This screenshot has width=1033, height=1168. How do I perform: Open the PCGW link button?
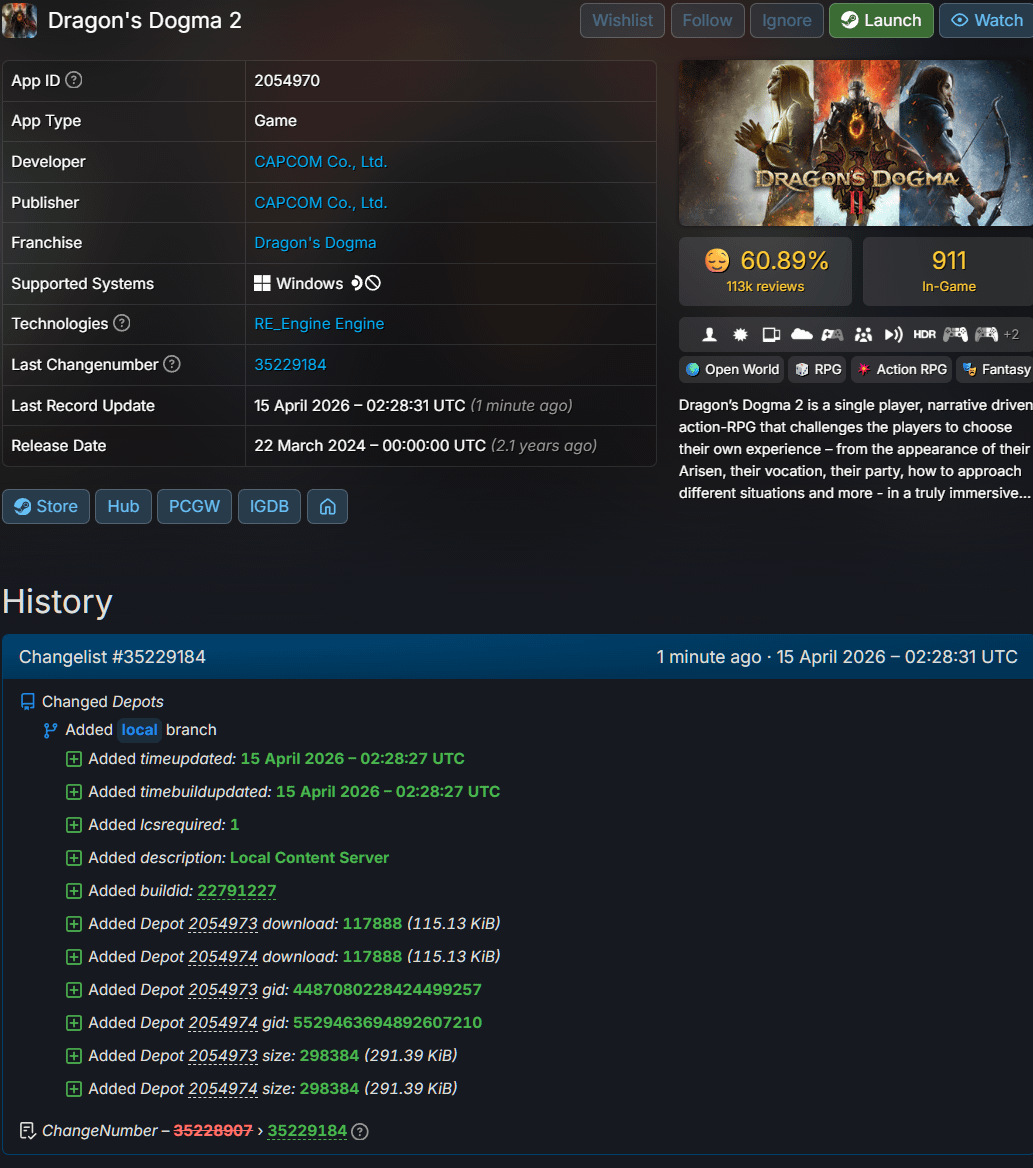tap(194, 507)
